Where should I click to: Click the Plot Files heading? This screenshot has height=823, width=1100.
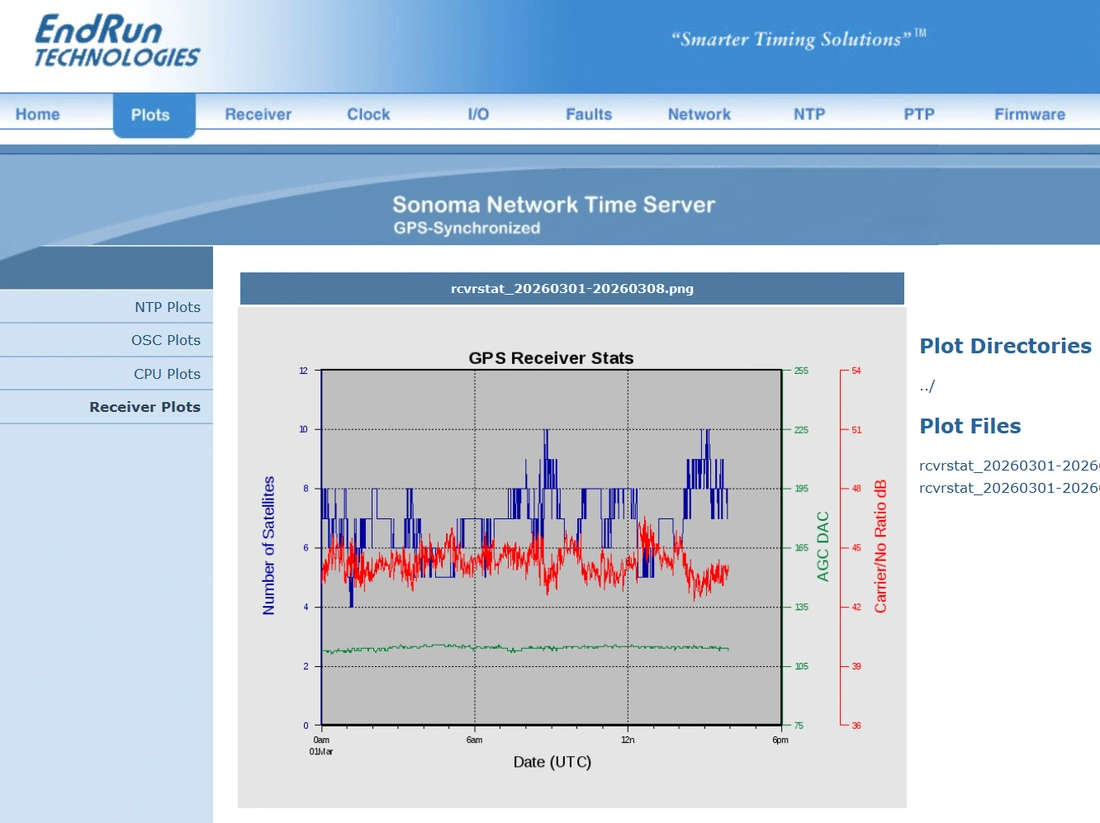coord(970,426)
